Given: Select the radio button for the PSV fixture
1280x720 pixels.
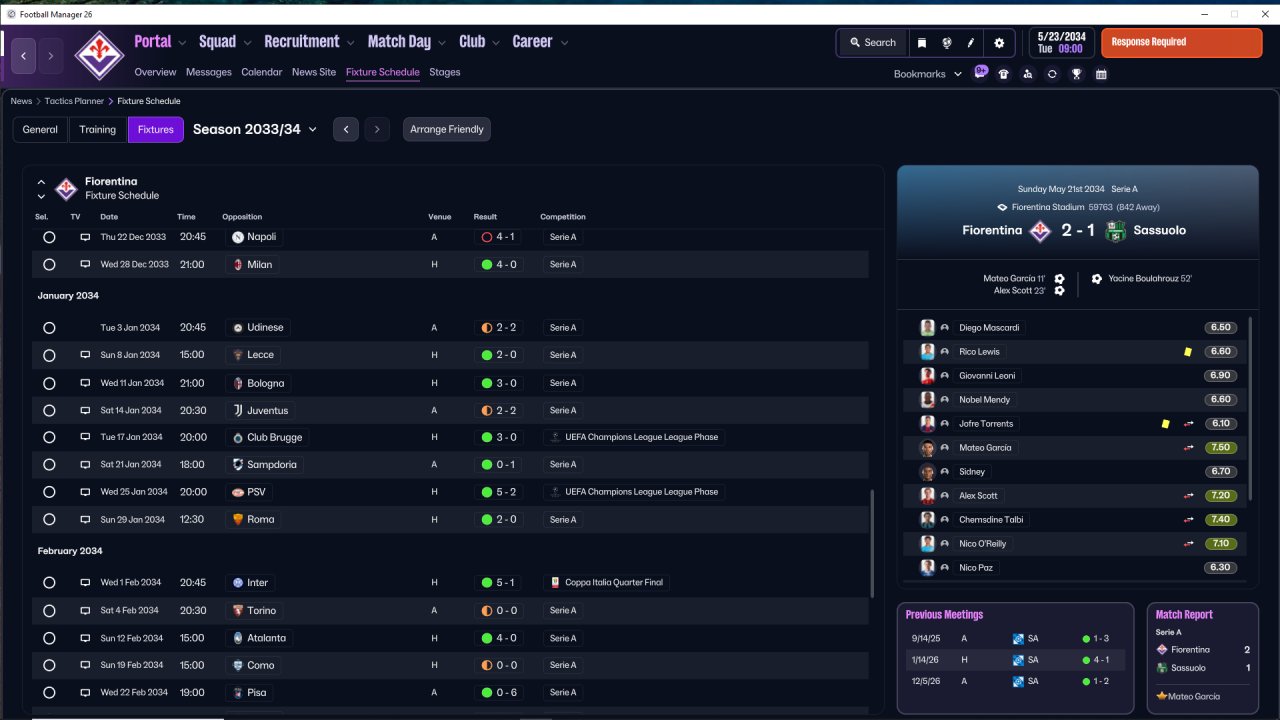Looking at the screenshot, I should 49,492.
